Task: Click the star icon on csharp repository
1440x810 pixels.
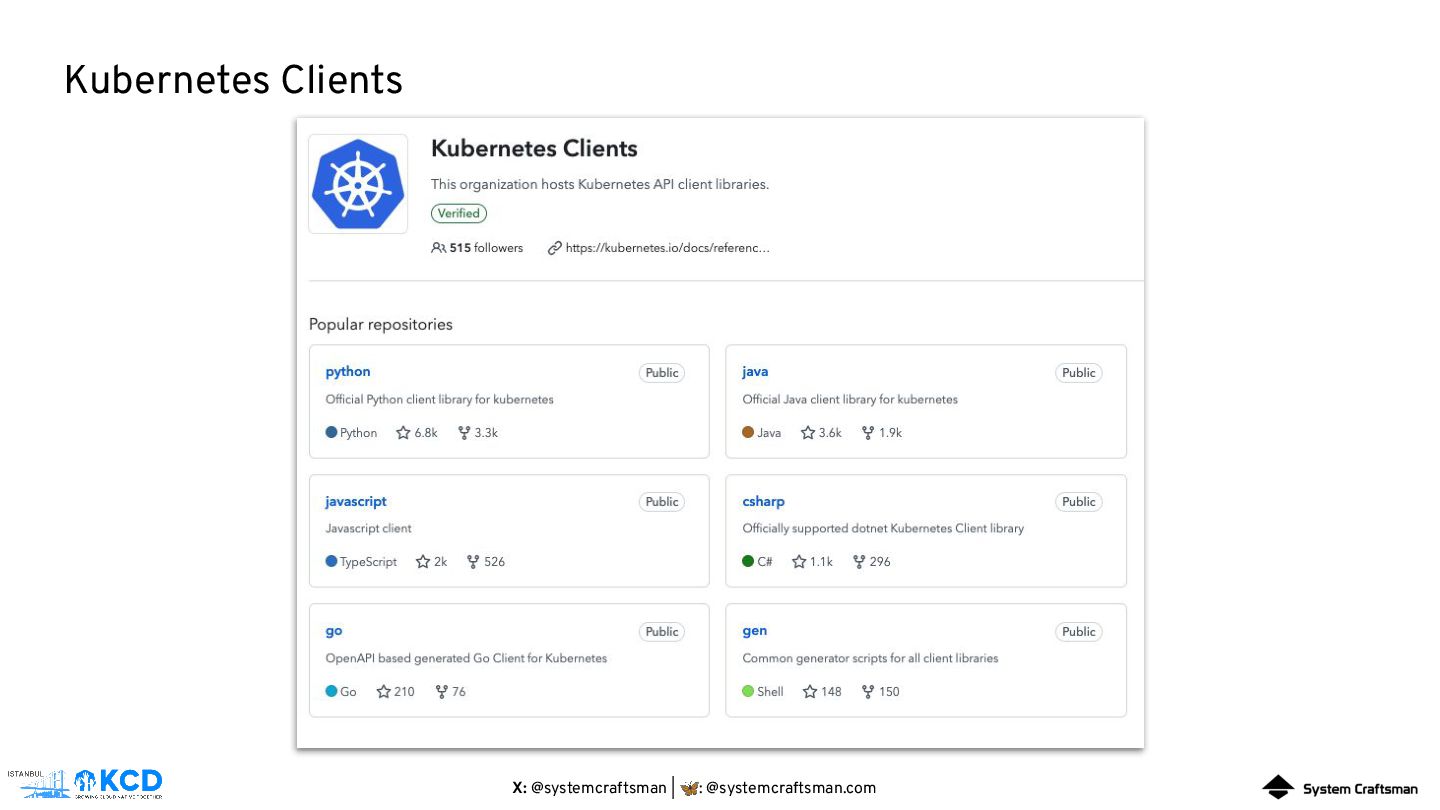Action: click(799, 562)
